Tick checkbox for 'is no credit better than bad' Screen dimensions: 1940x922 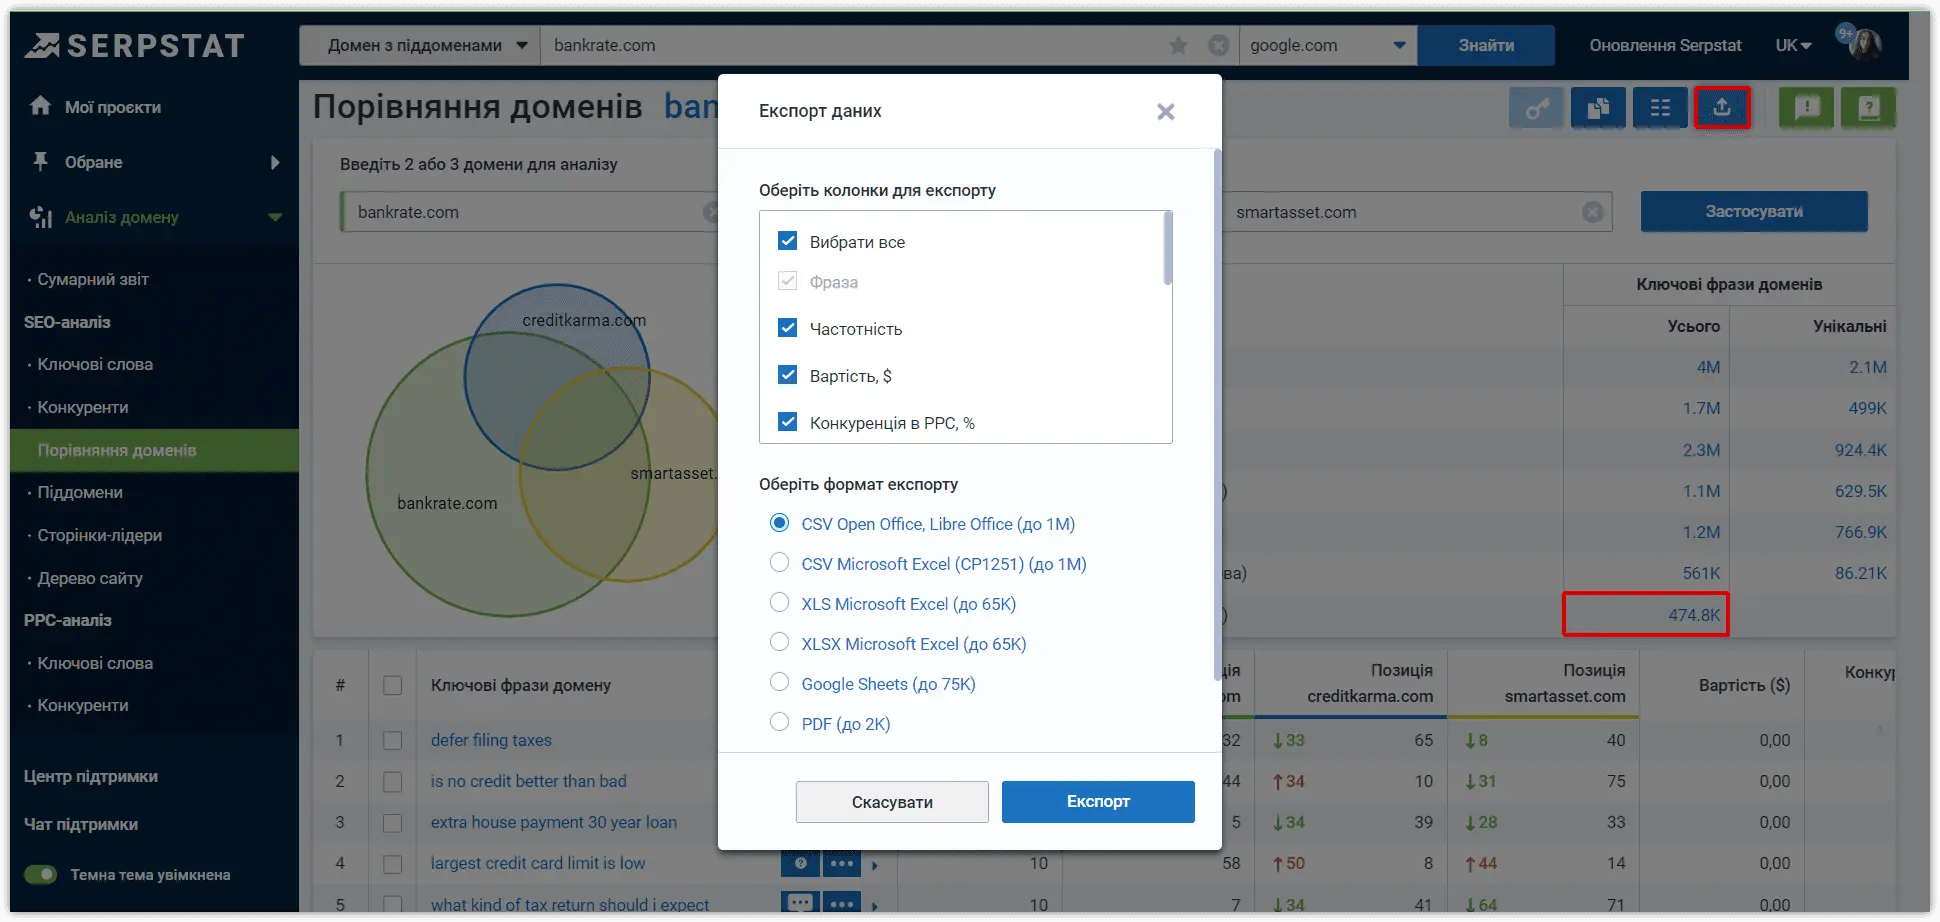[x=392, y=781]
